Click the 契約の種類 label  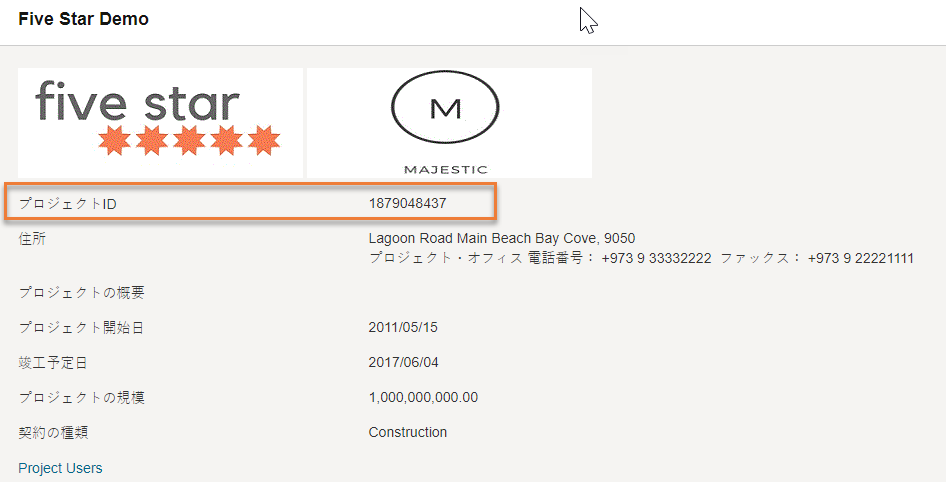click(53, 433)
